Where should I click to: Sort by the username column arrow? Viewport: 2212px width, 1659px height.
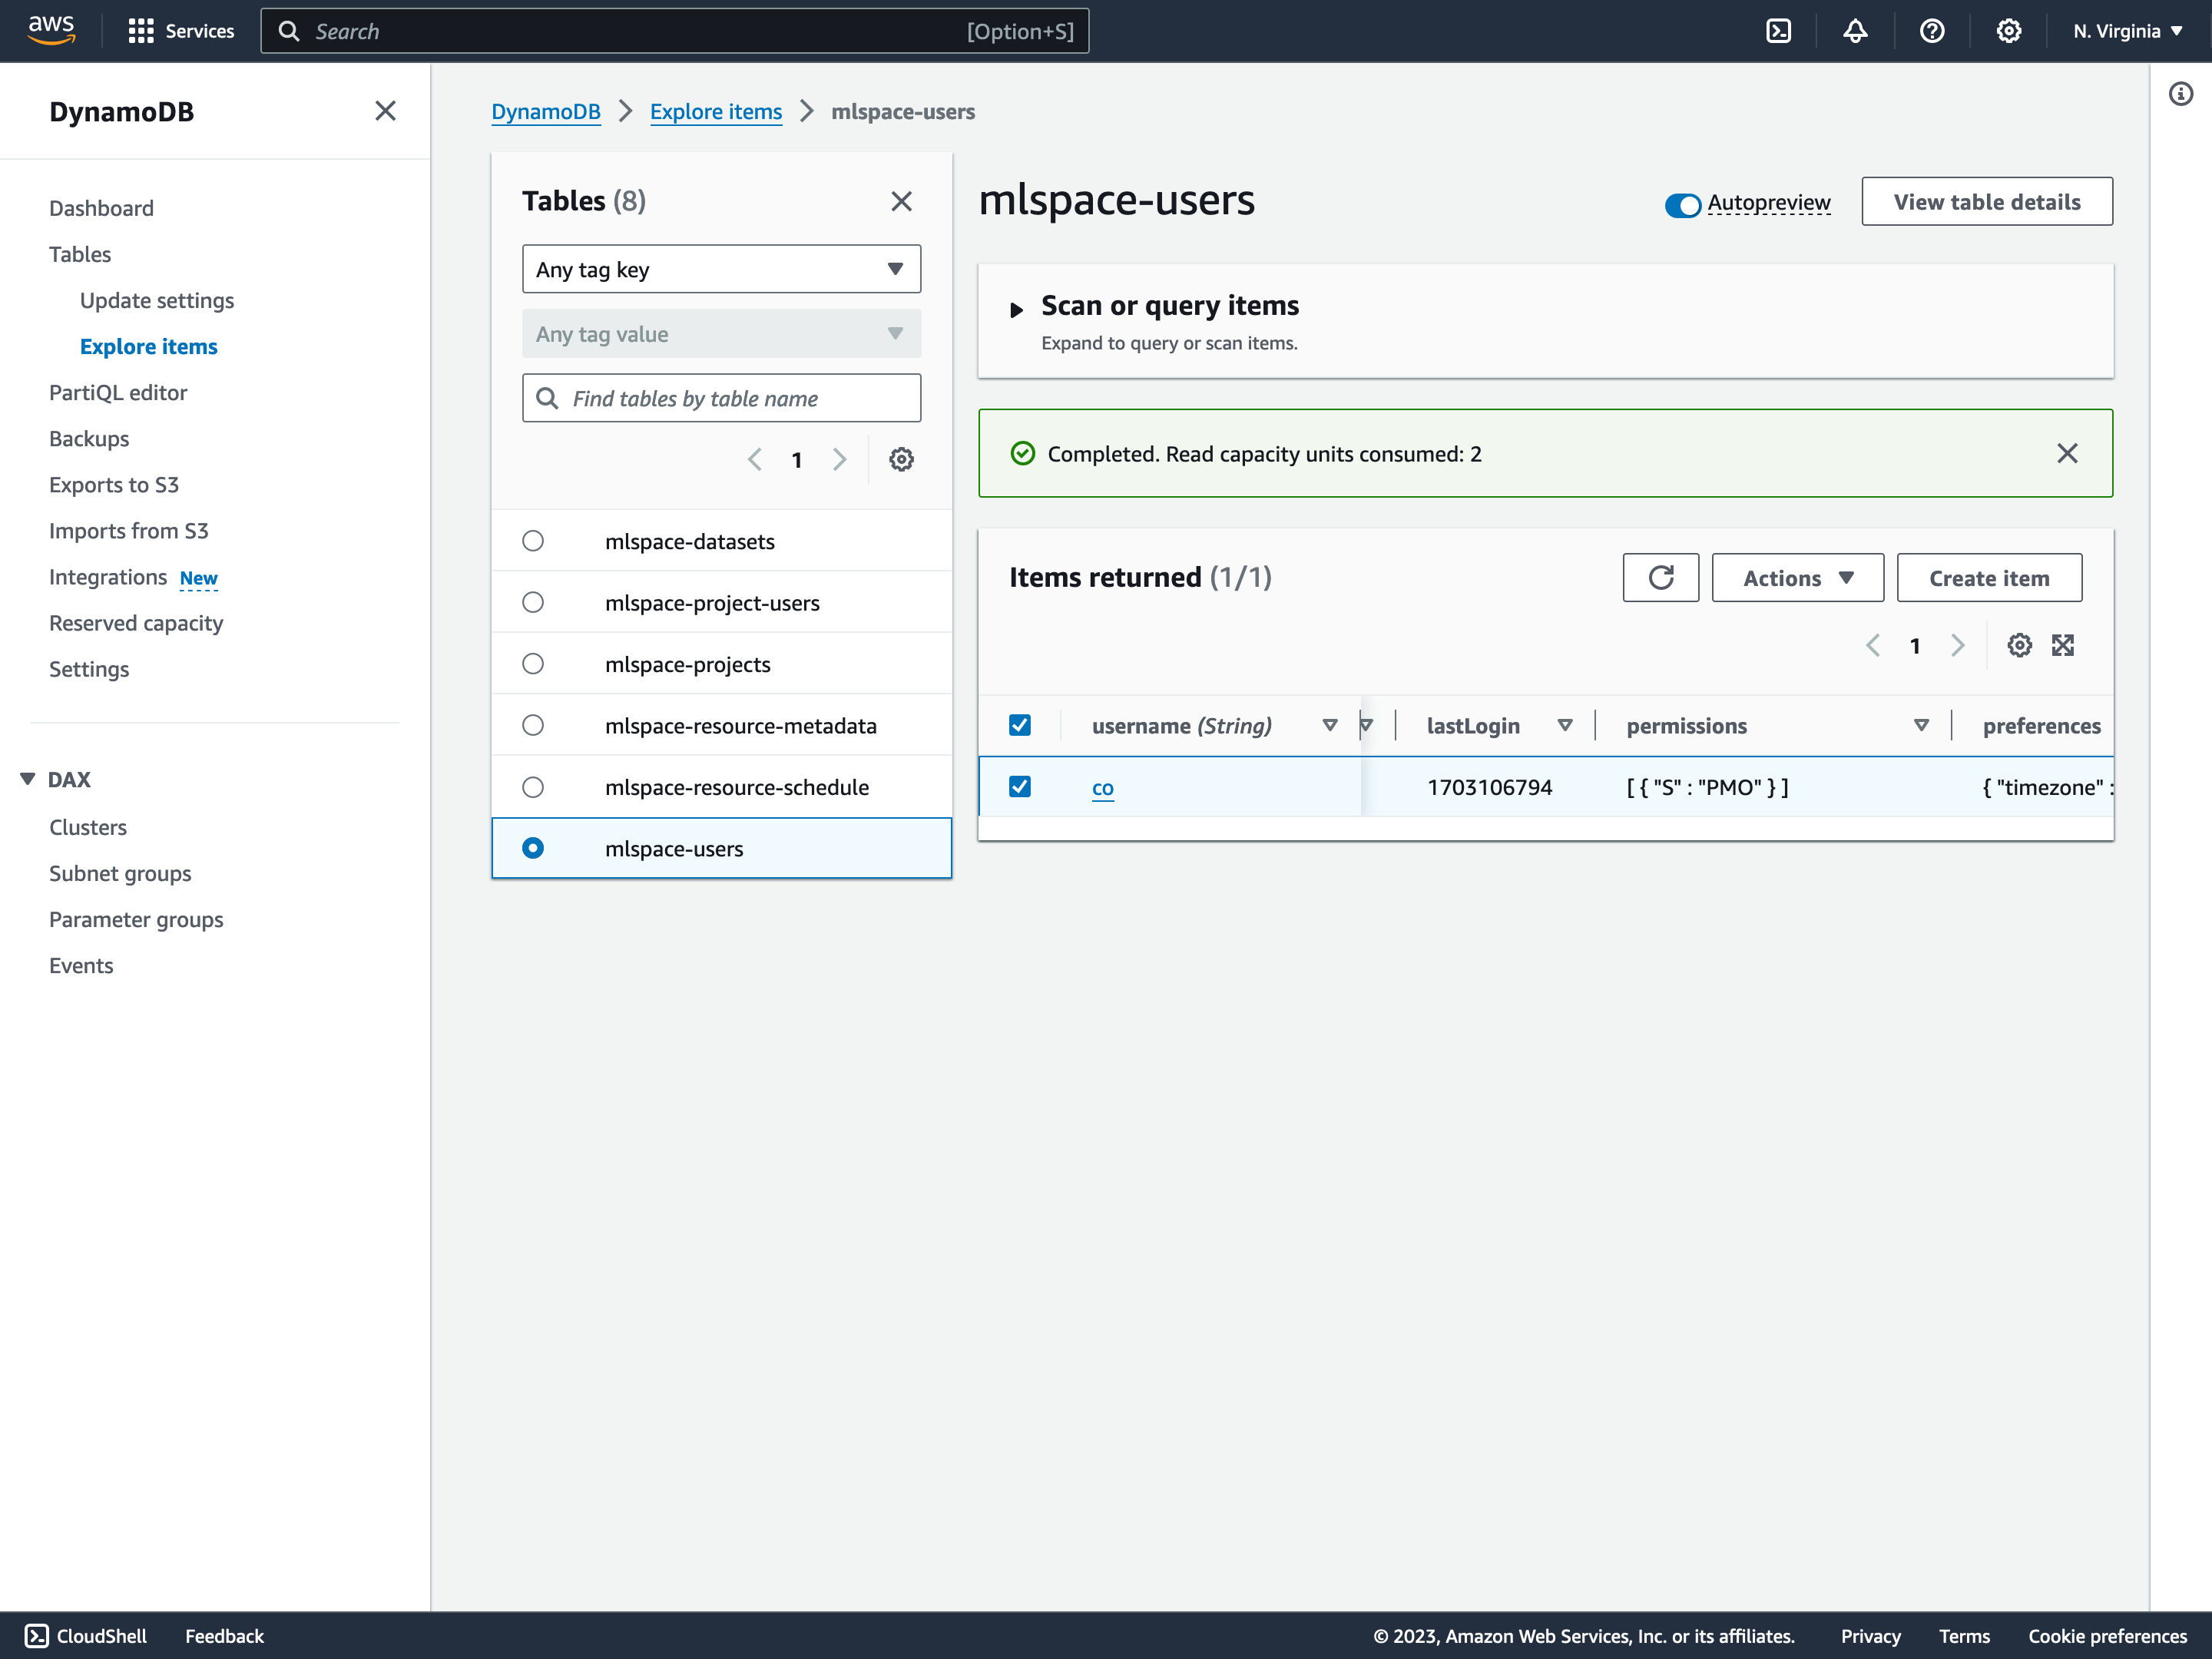pyautogui.click(x=1329, y=726)
